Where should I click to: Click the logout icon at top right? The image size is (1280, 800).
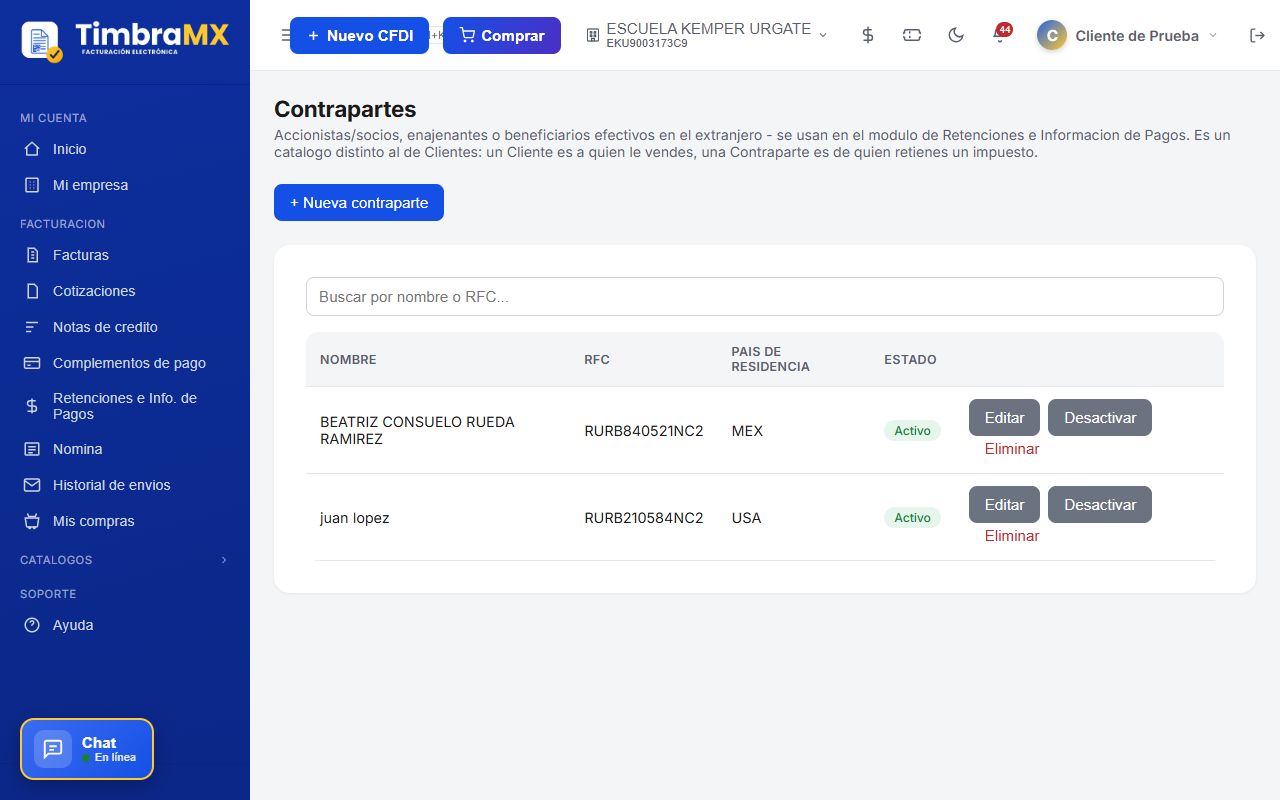[1257, 35]
